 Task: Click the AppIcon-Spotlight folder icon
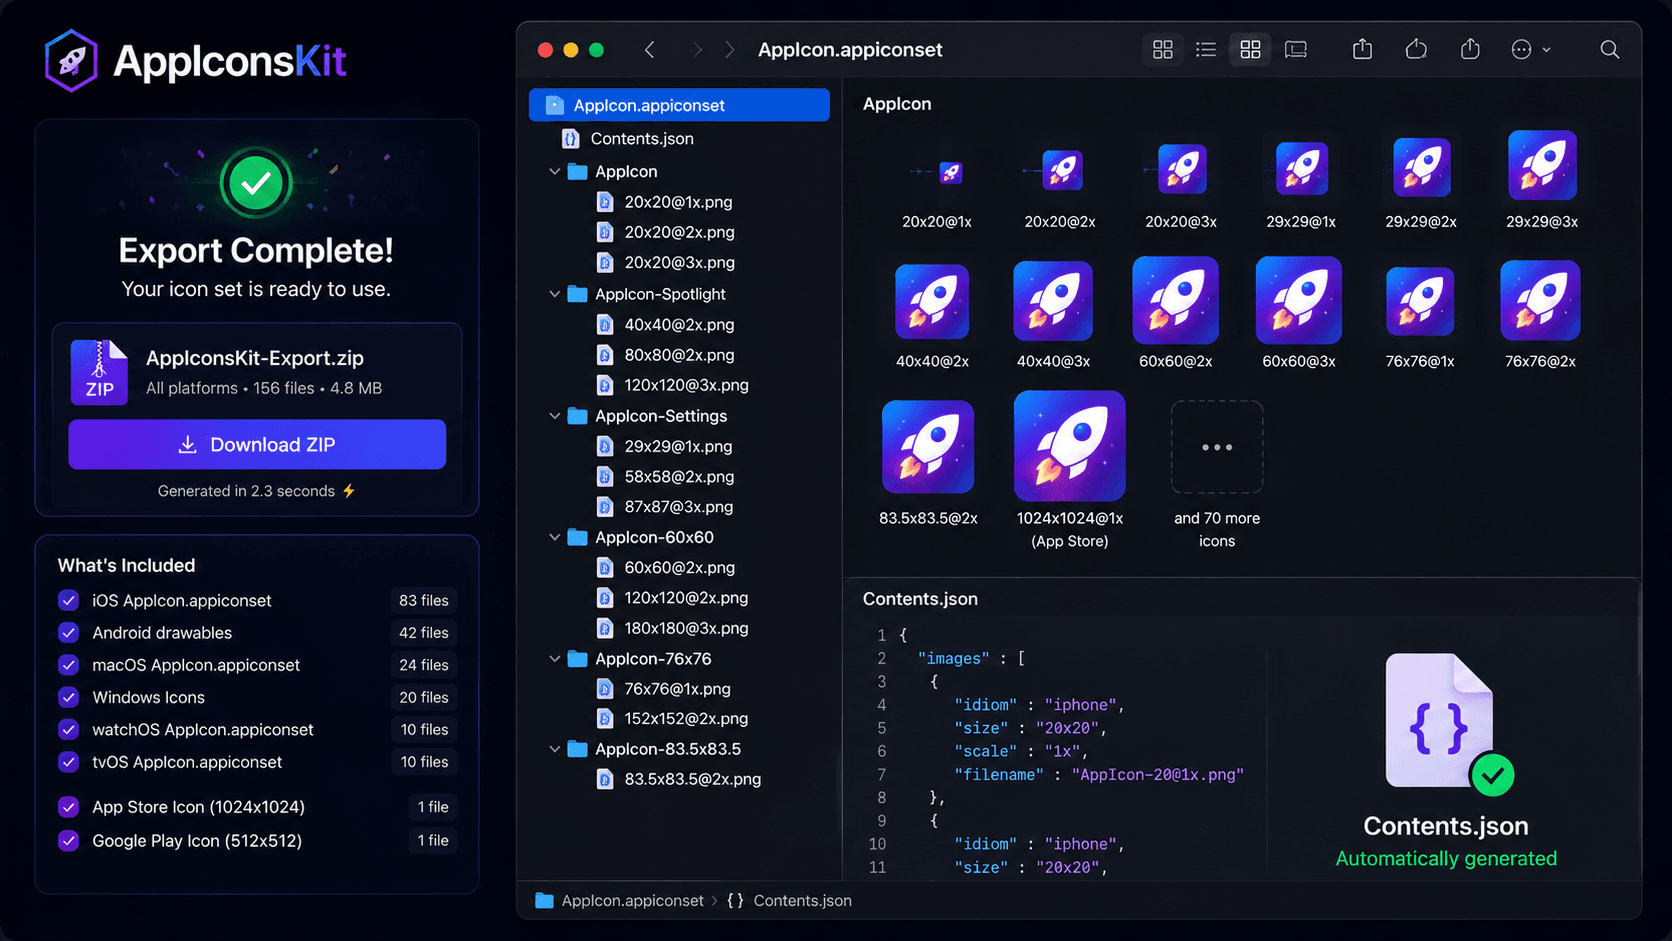tap(577, 294)
